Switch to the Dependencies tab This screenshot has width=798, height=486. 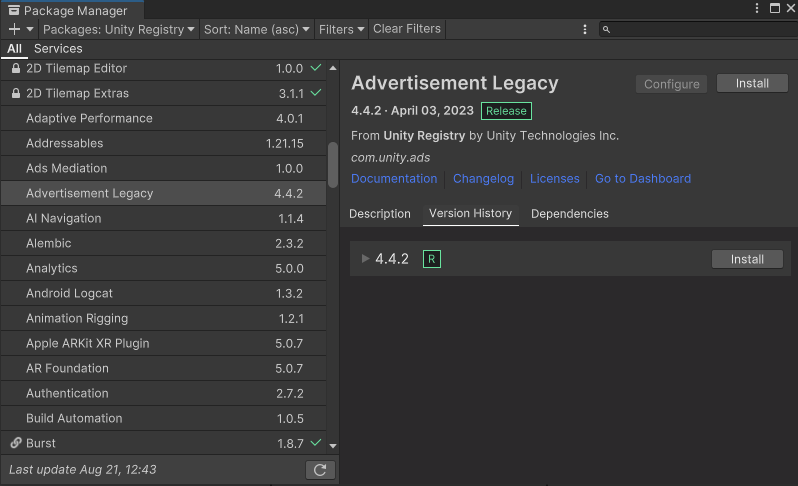pyautogui.click(x=569, y=214)
